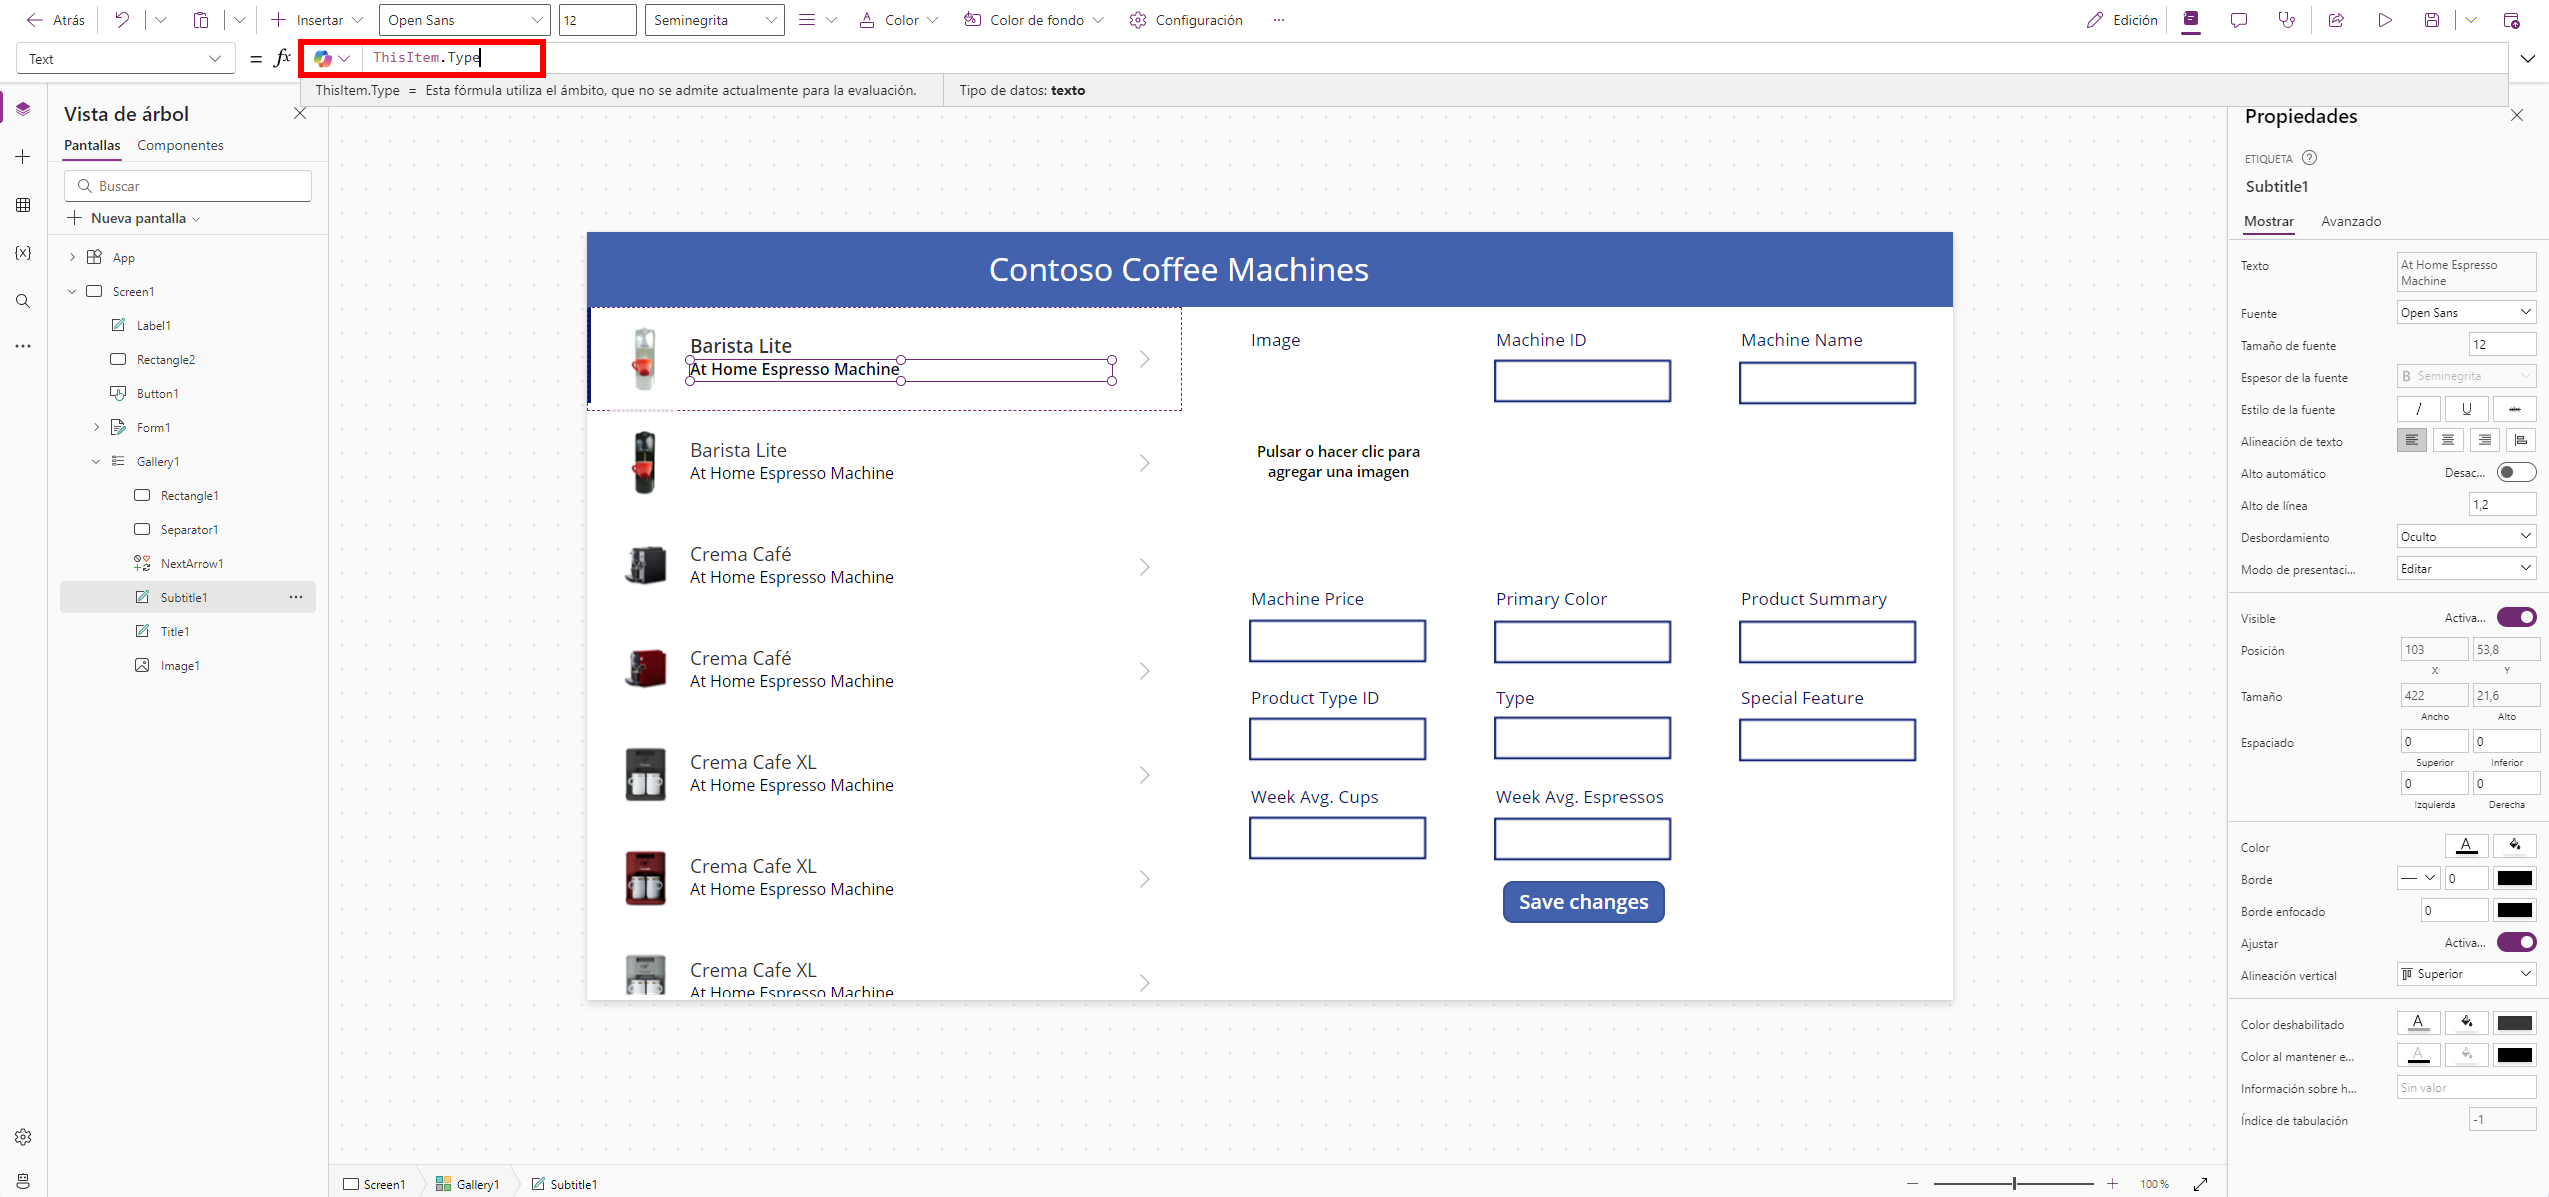Image resolution: width=2549 pixels, height=1197 pixels.
Task: Open the App checker stethoscope icon
Action: coord(2287,20)
